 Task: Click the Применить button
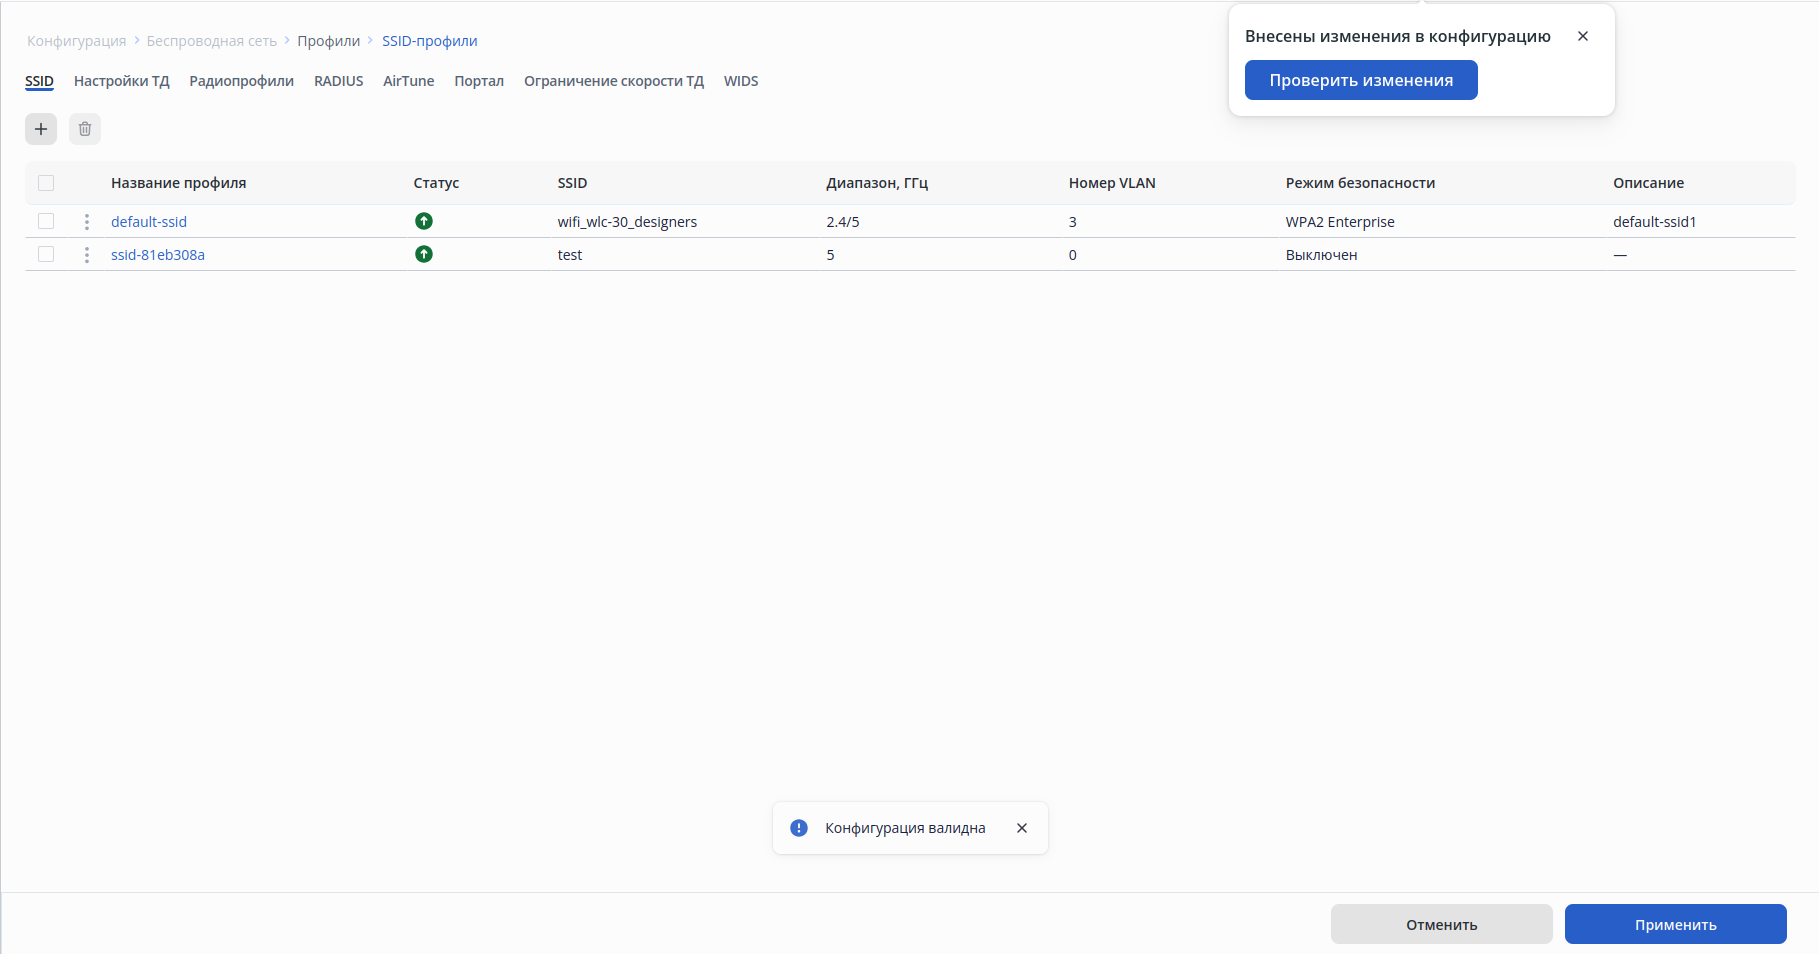point(1675,924)
